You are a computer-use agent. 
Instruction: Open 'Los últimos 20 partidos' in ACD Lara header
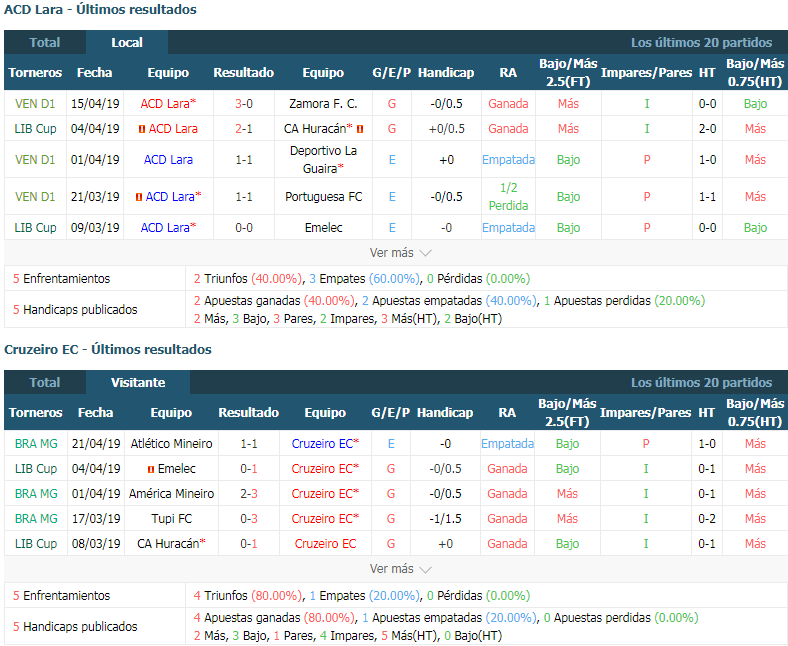(701, 43)
